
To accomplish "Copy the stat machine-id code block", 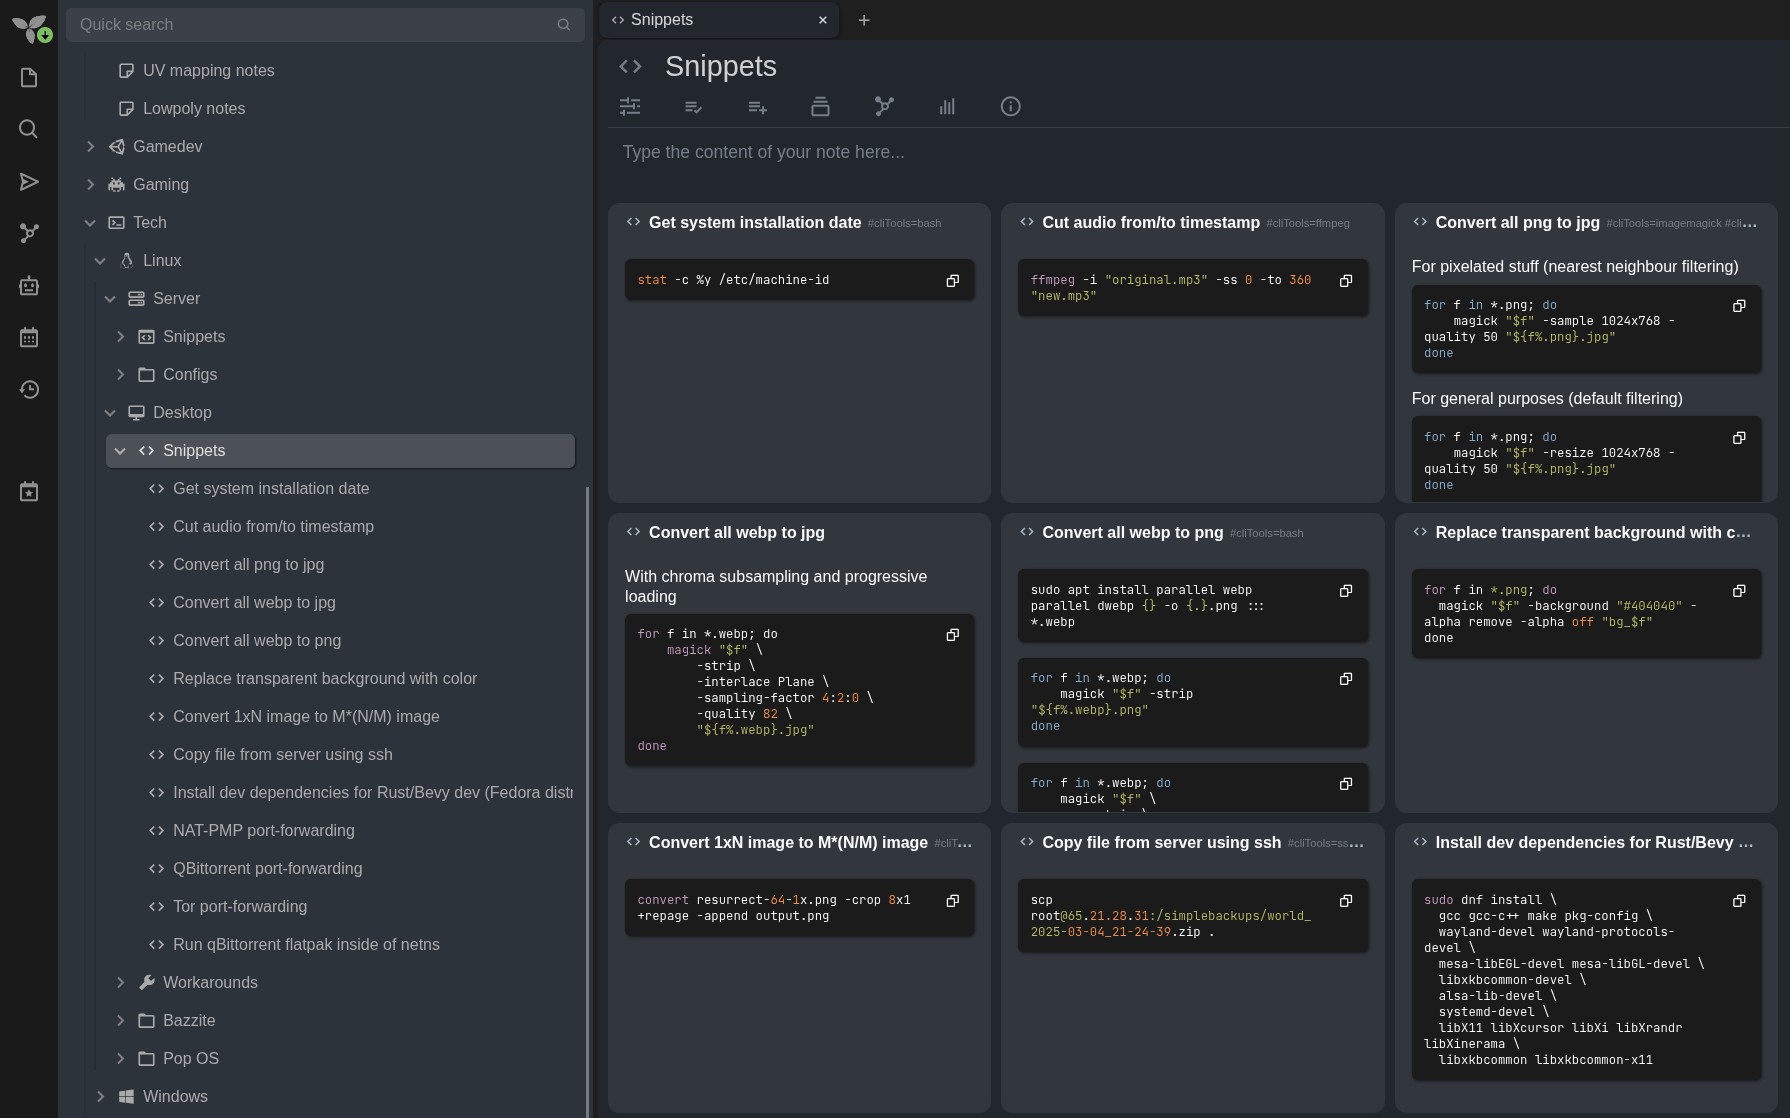I will tap(952, 281).
